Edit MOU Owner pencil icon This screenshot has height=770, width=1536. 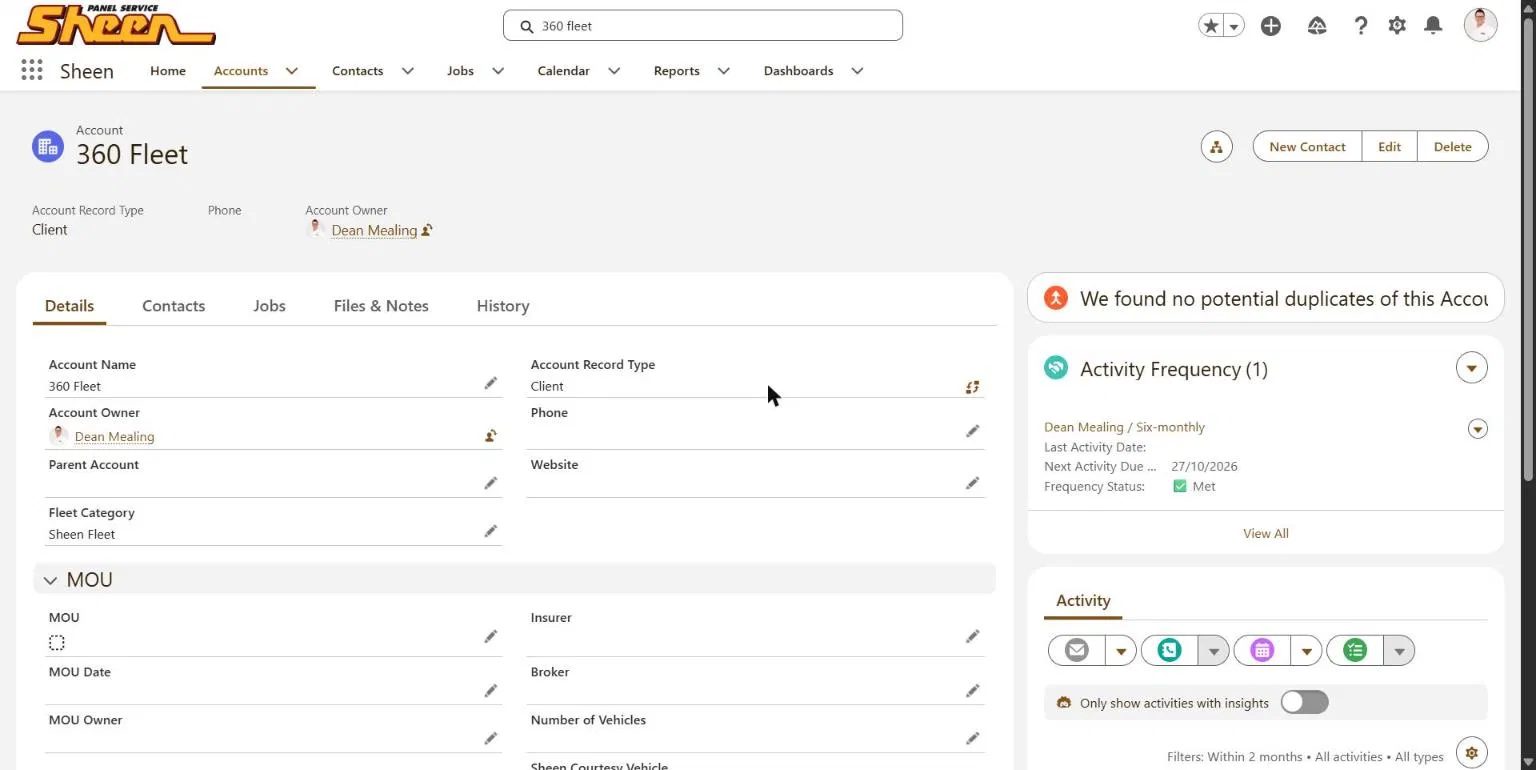point(490,738)
